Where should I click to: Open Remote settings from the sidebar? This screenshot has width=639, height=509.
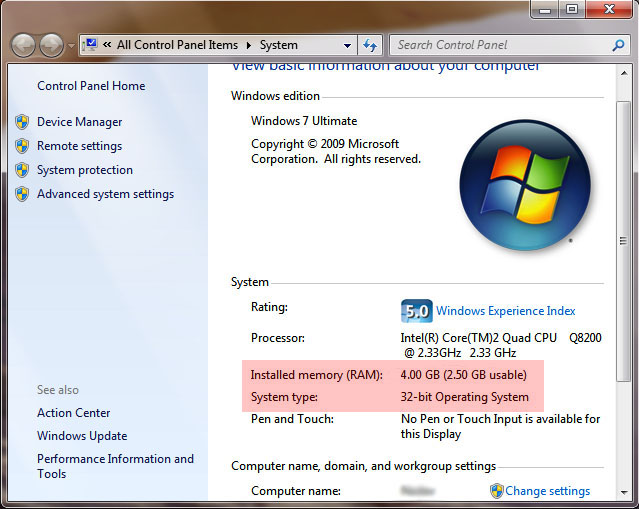(79, 146)
